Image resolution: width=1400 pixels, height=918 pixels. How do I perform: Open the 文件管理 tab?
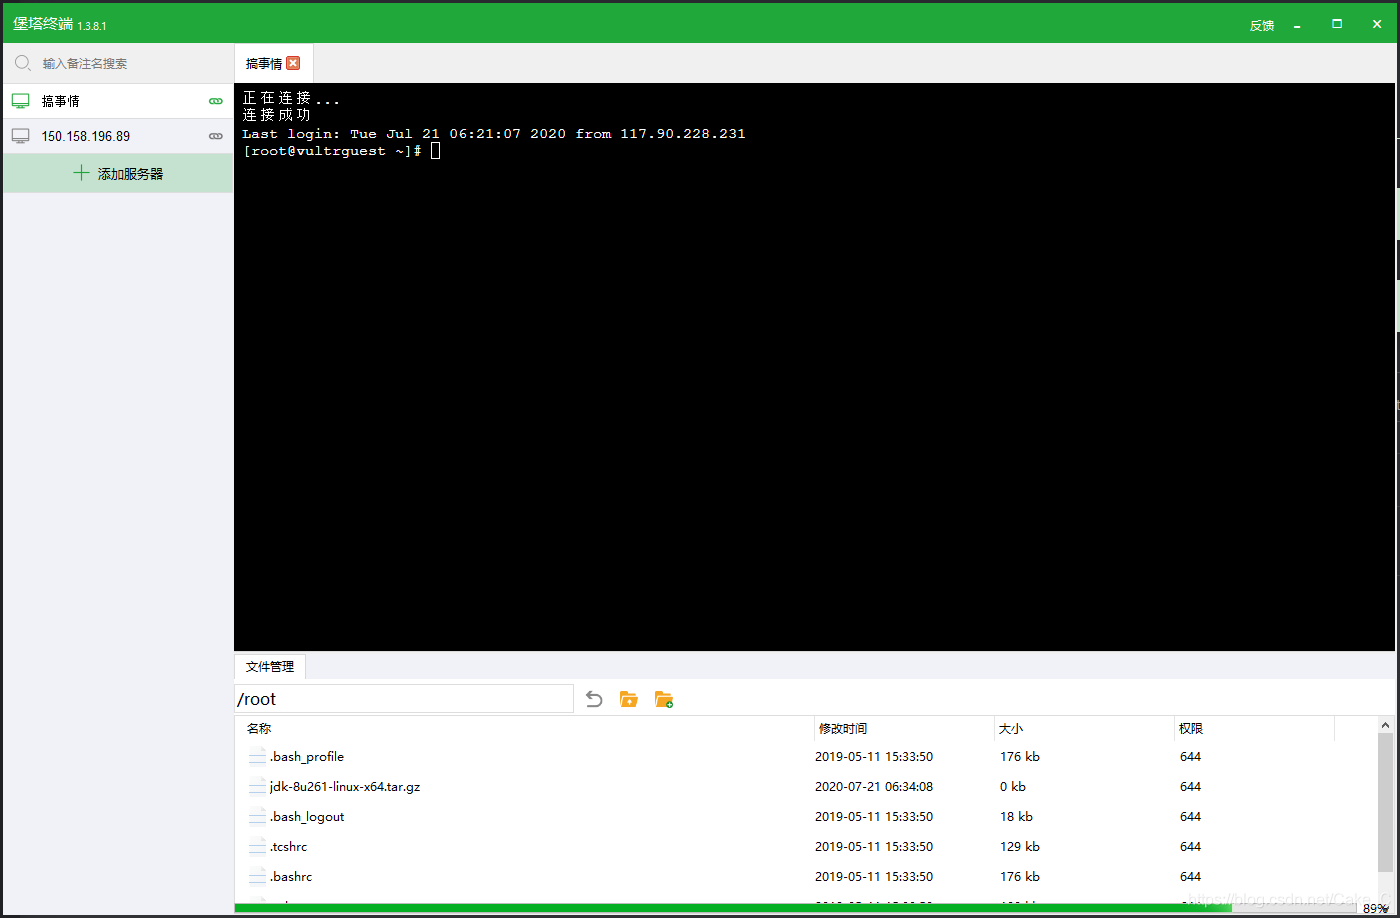(x=270, y=667)
